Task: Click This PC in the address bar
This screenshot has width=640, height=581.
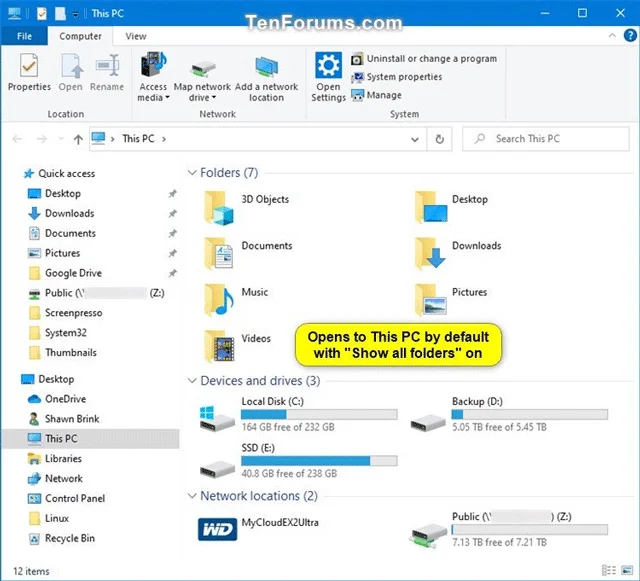Action: (138, 139)
